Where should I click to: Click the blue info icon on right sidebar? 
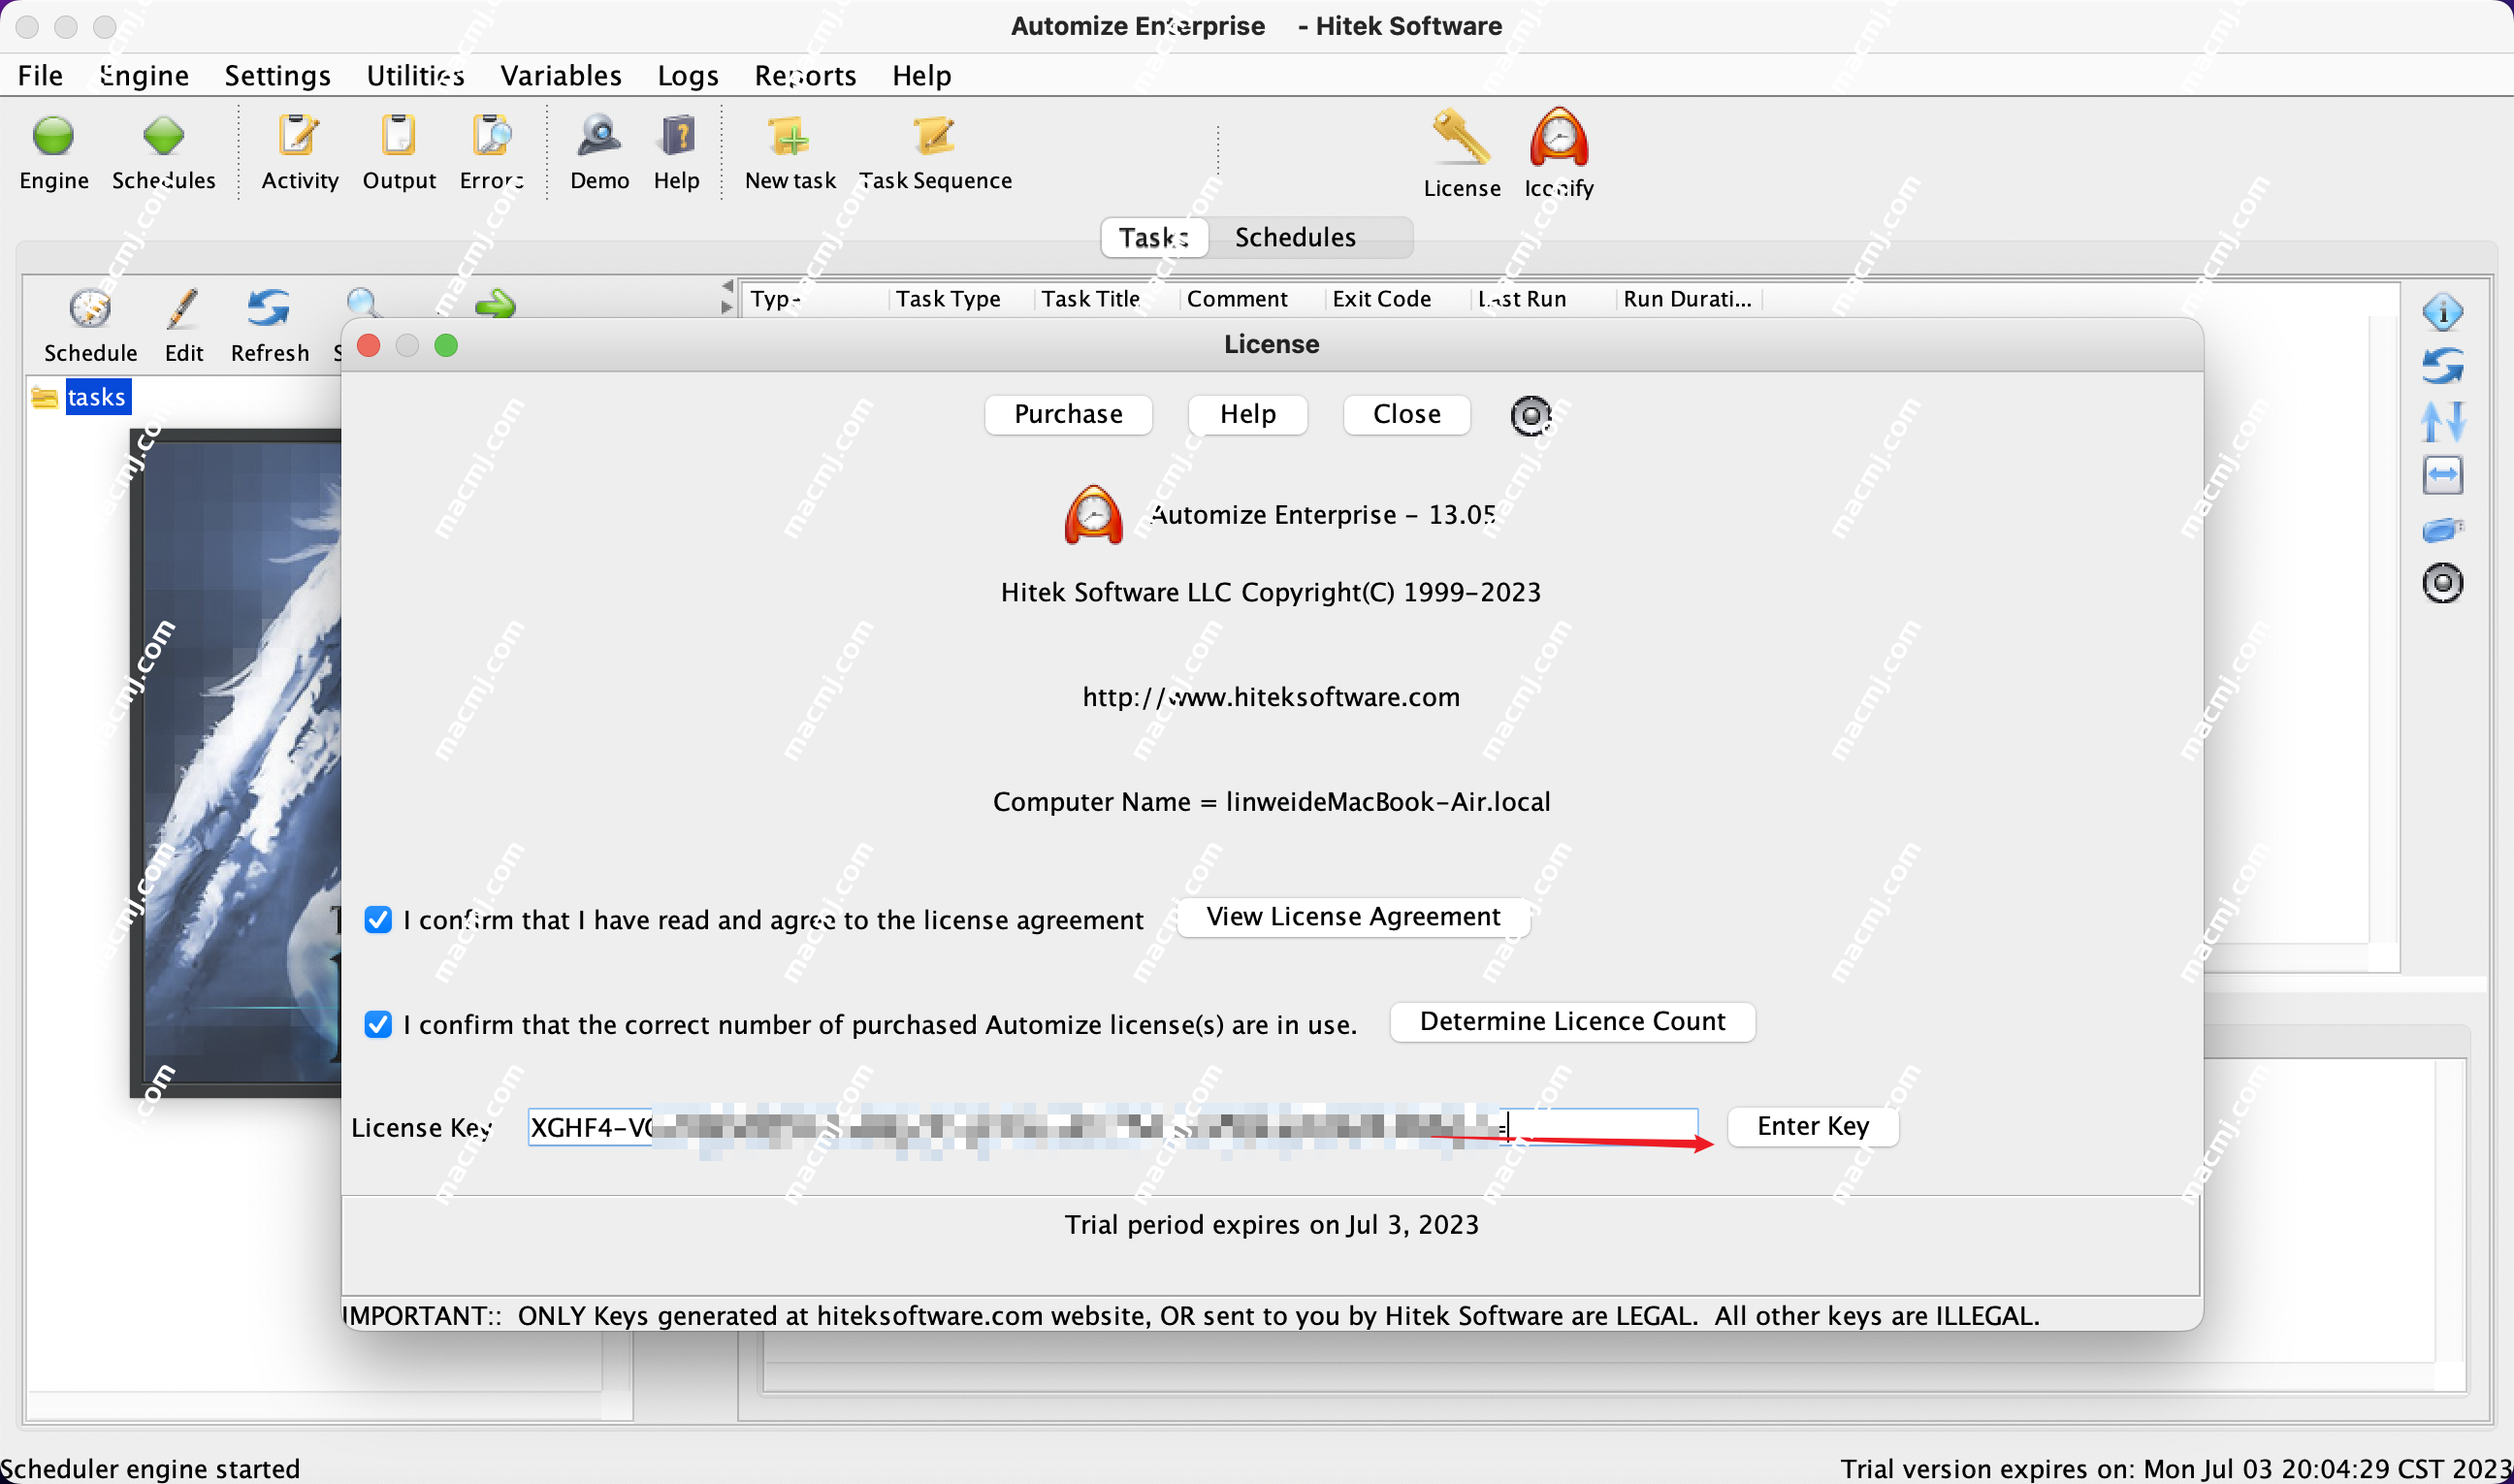click(x=2442, y=313)
